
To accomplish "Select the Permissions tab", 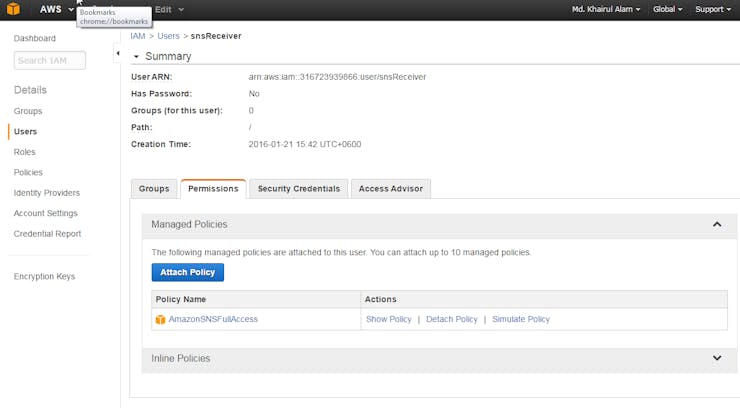I will pyautogui.click(x=213, y=189).
